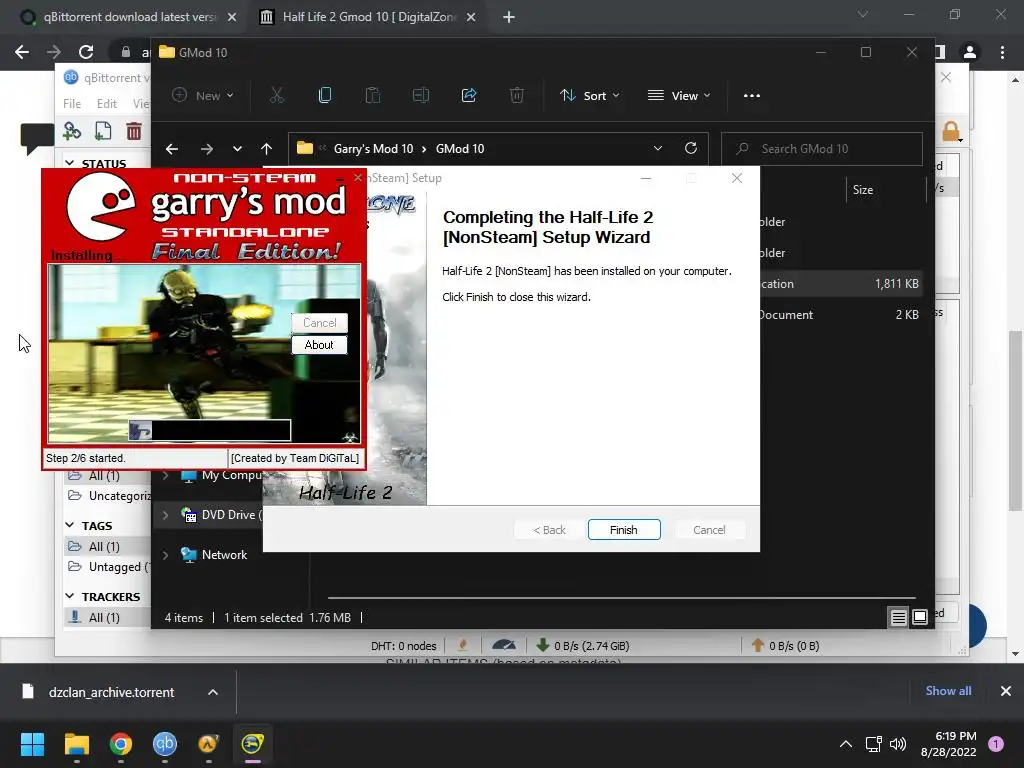Click the Rename icon in Explorer toolbar
Screen dimensions: 1024x768
click(x=421, y=95)
